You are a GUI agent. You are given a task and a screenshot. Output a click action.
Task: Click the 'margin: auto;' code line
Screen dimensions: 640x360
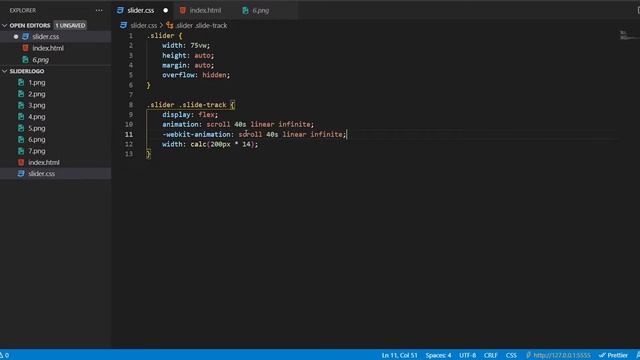click(188, 65)
